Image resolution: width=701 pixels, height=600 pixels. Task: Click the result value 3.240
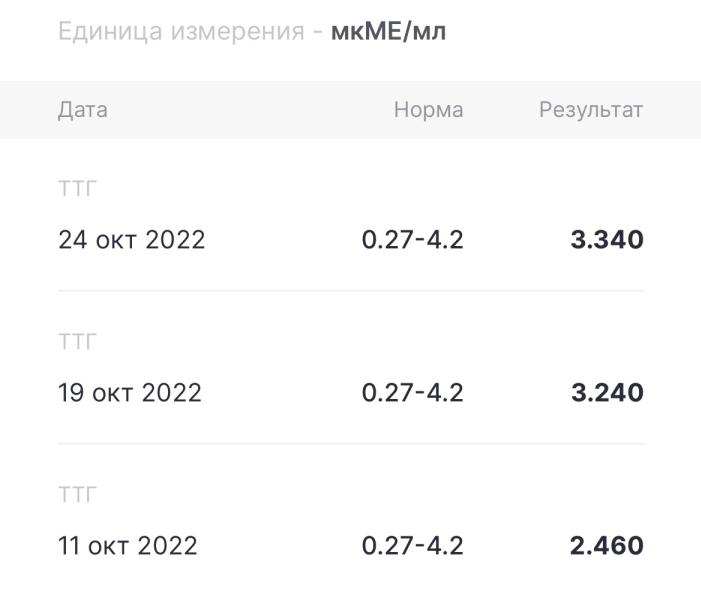pos(607,393)
